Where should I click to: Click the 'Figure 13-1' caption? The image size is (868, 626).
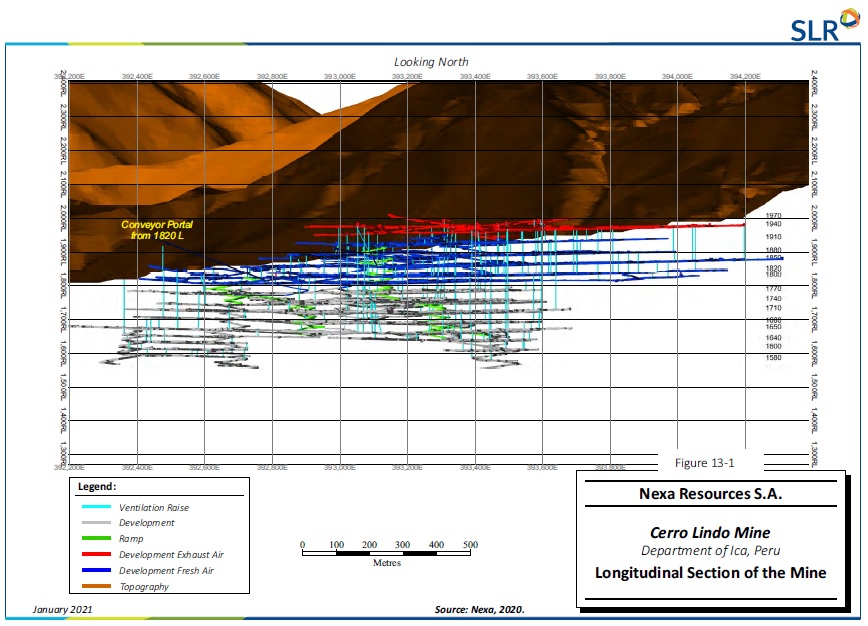tap(704, 463)
